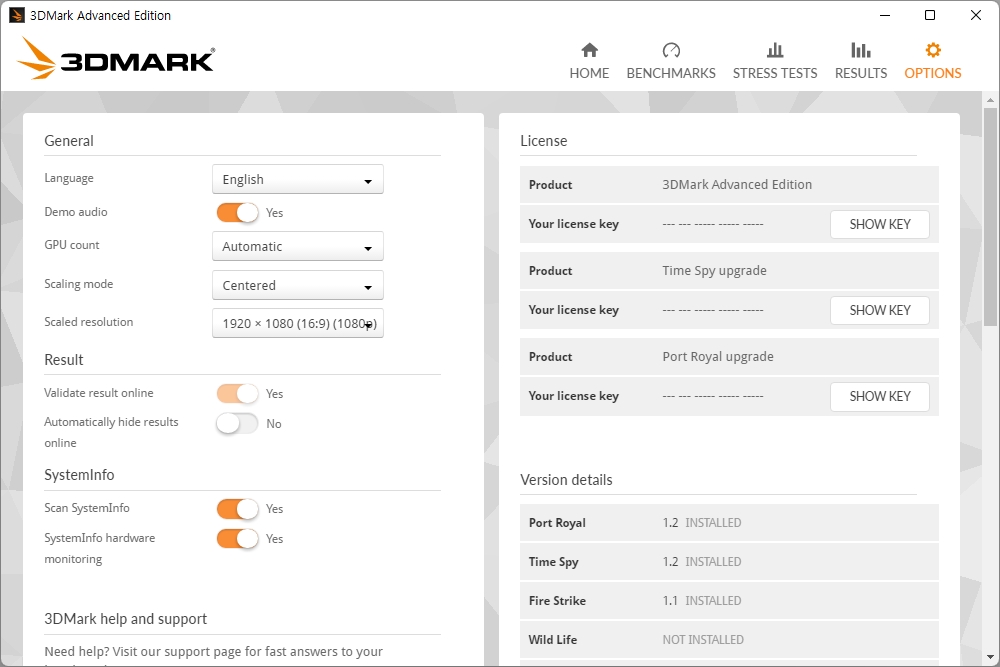Toggle SystemInfo hardware monitoring switch

237,538
